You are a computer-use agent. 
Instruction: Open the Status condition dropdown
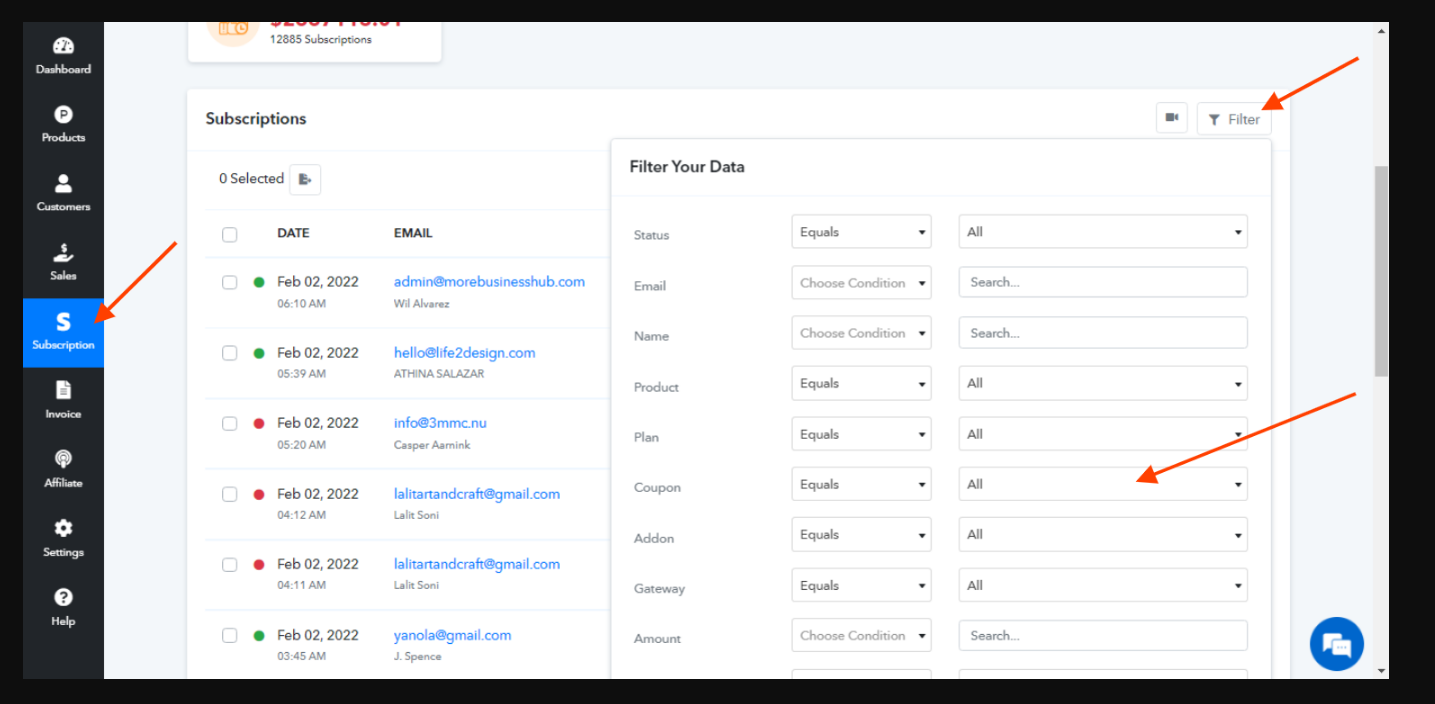861,232
